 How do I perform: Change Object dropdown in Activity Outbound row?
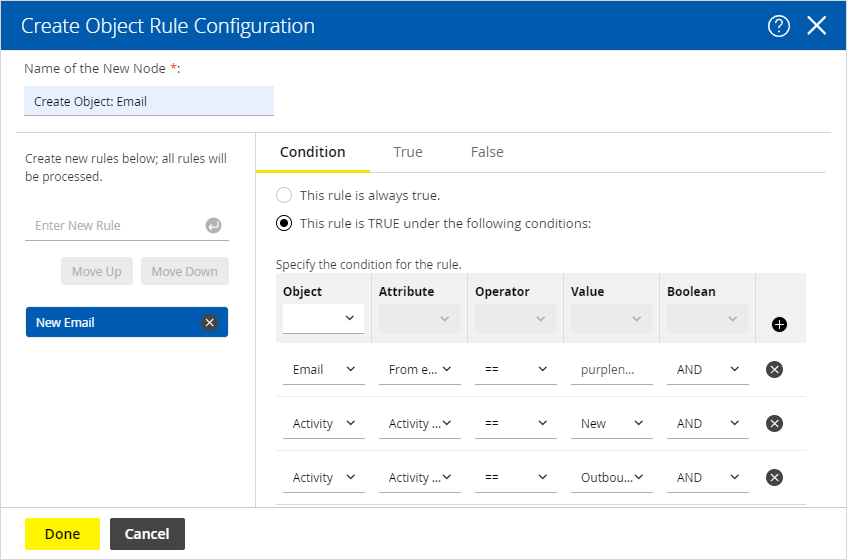coord(324,478)
